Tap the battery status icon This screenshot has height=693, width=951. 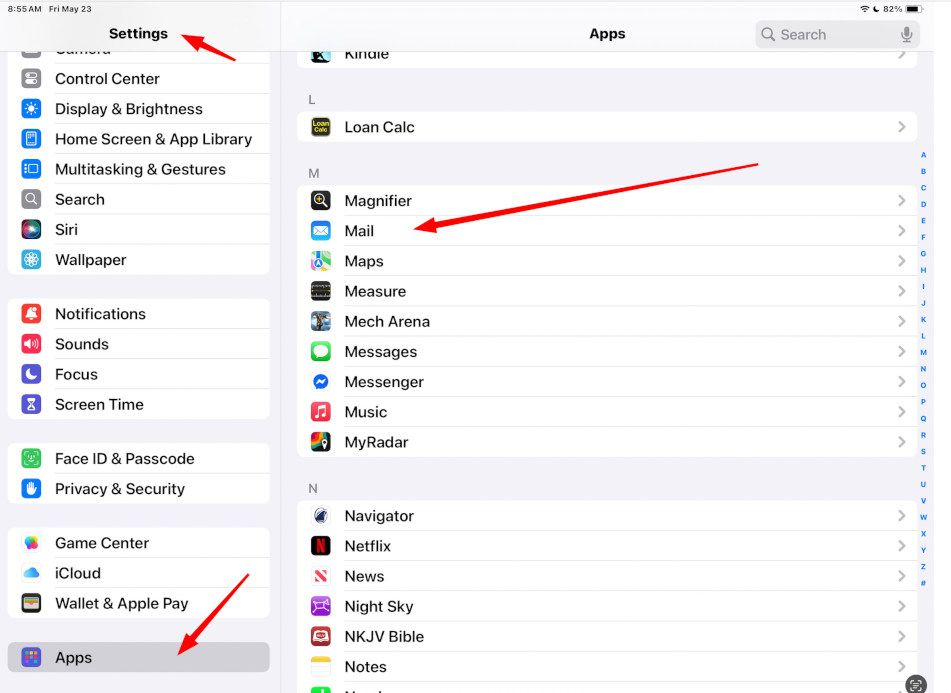tap(913, 9)
